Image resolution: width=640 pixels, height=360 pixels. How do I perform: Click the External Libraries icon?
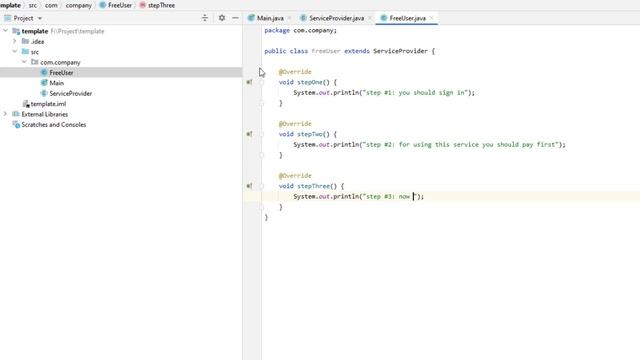point(16,114)
